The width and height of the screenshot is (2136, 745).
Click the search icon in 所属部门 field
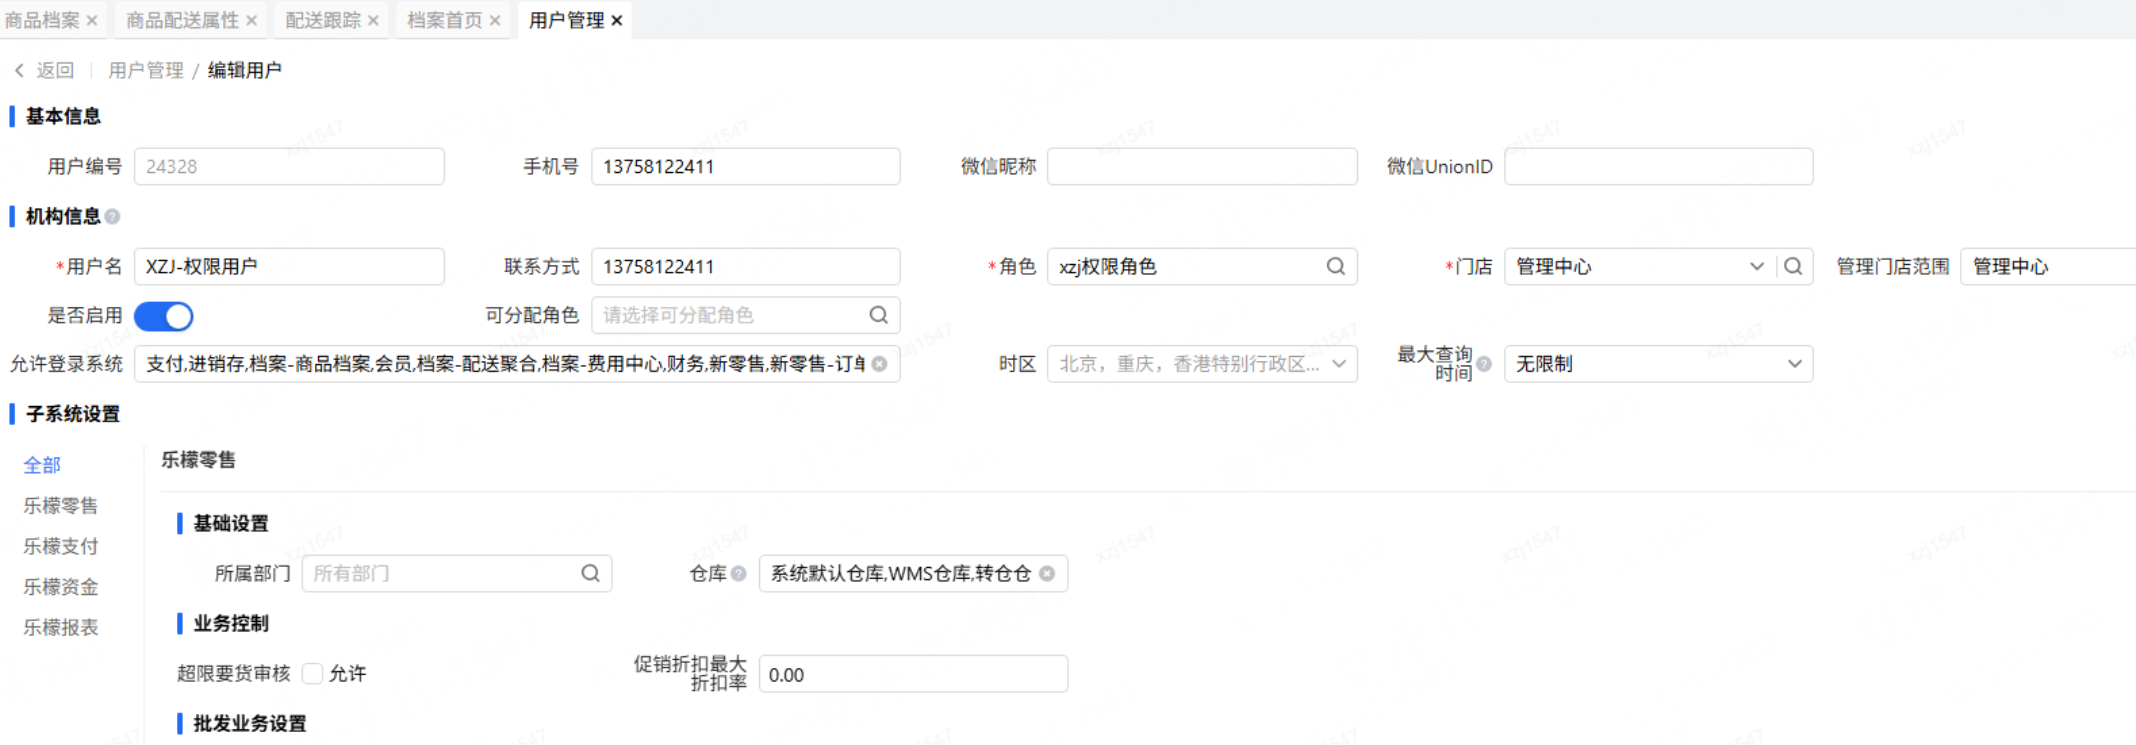[590, 573]
